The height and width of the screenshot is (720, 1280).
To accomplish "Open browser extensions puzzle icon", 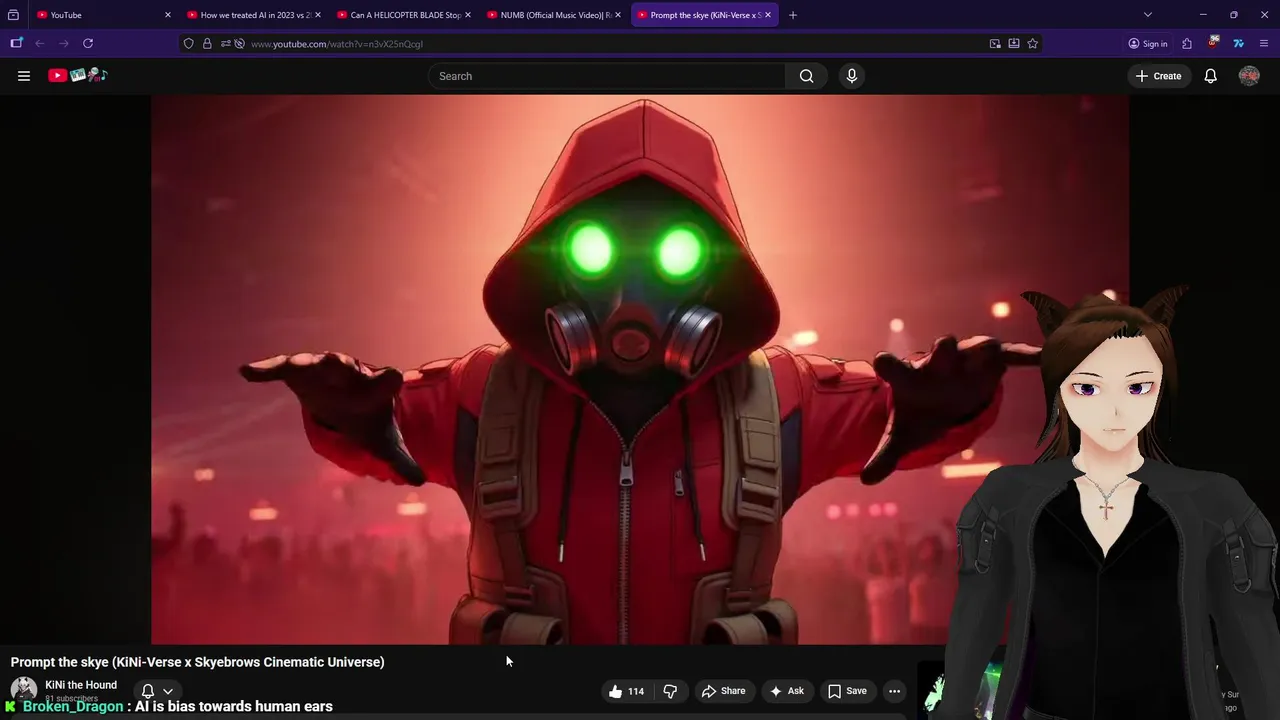I will (1187, 43).
